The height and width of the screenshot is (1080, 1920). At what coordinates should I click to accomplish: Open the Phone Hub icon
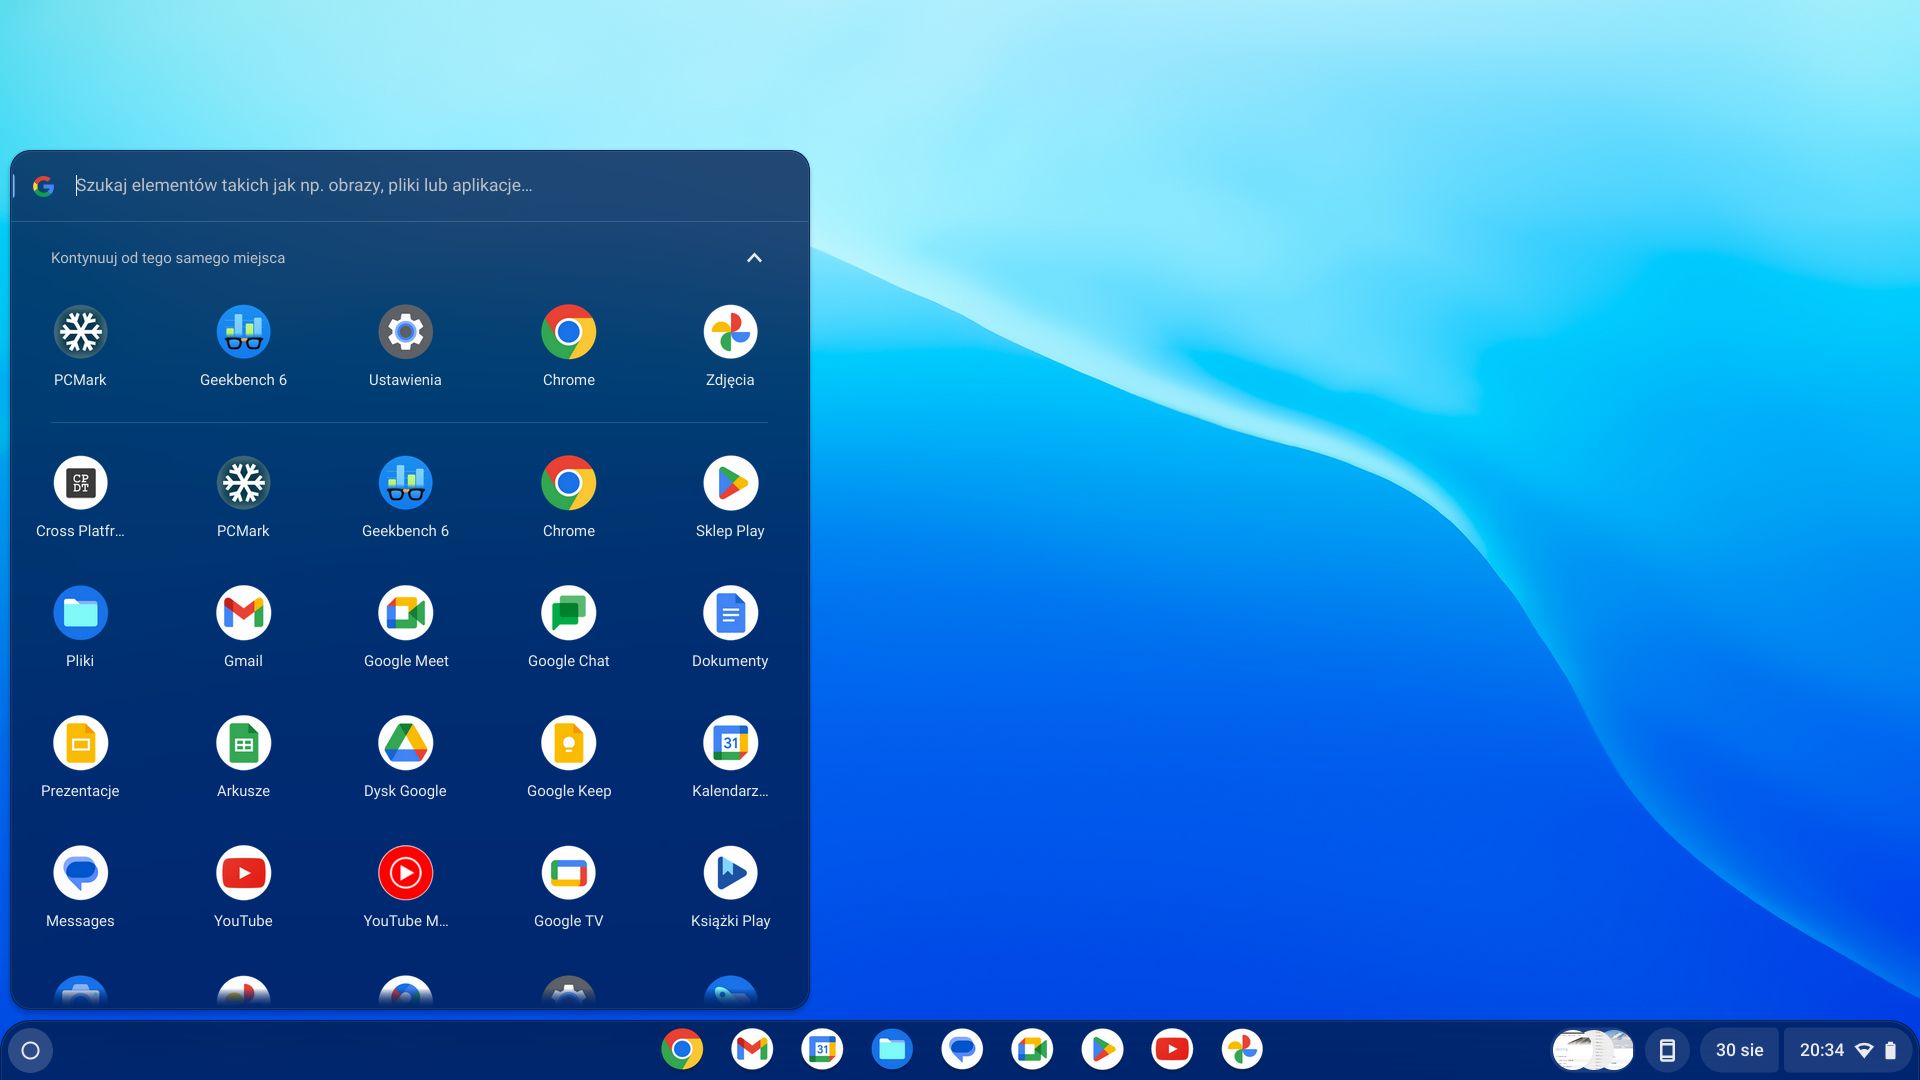point(1667,1050)
